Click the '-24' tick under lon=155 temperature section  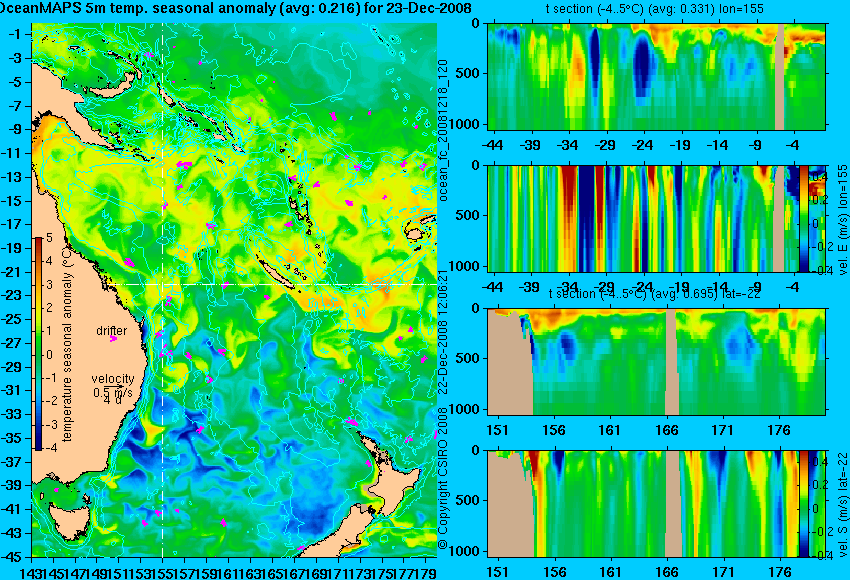pyautogui.click(x=642, y=145)
